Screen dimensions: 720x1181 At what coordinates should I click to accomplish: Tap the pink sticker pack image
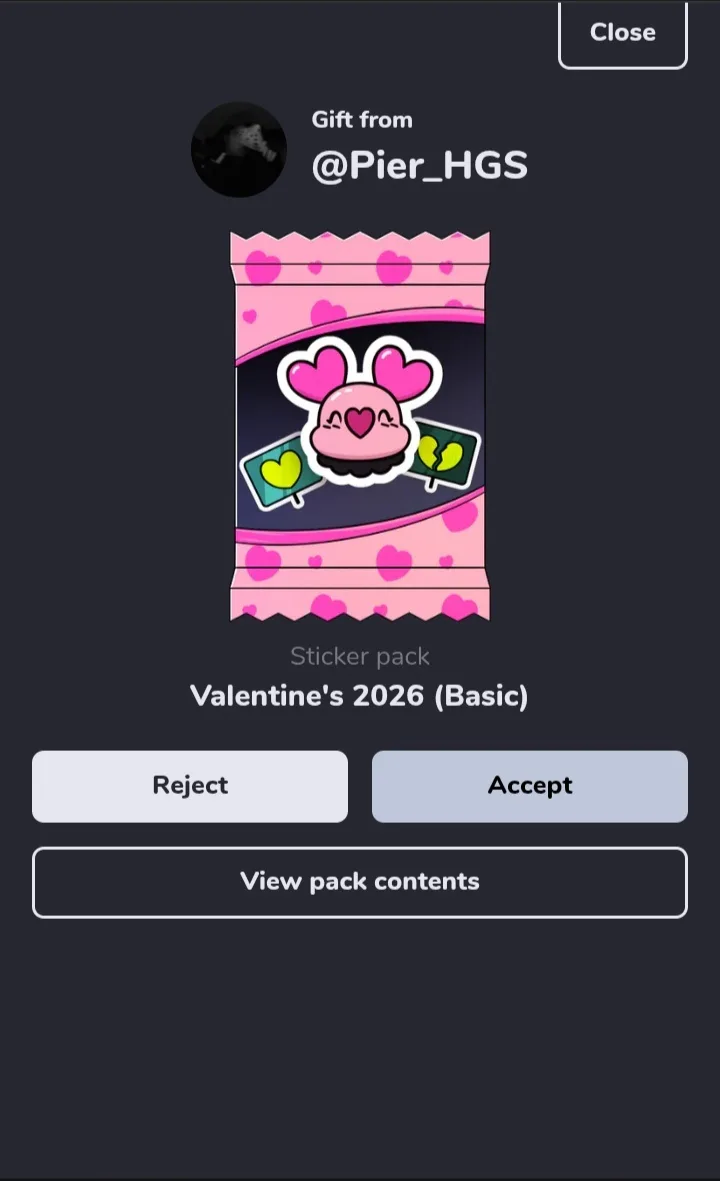point(360,426)
